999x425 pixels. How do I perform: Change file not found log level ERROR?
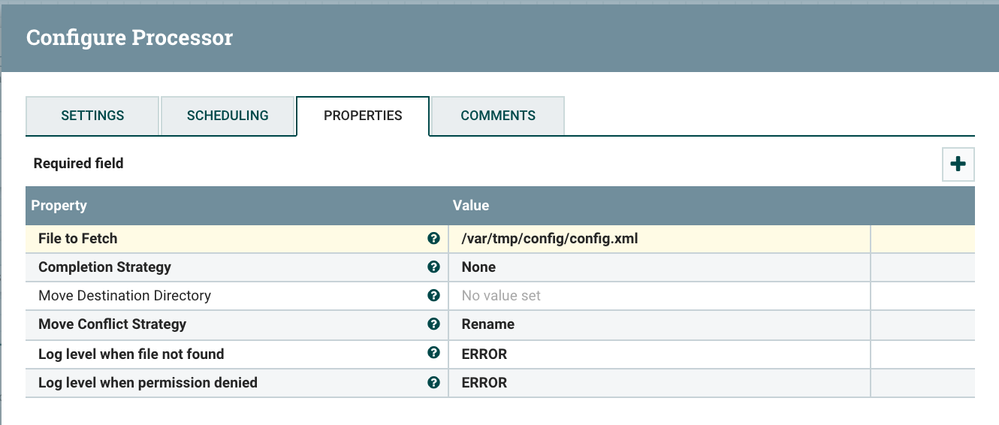483,353
